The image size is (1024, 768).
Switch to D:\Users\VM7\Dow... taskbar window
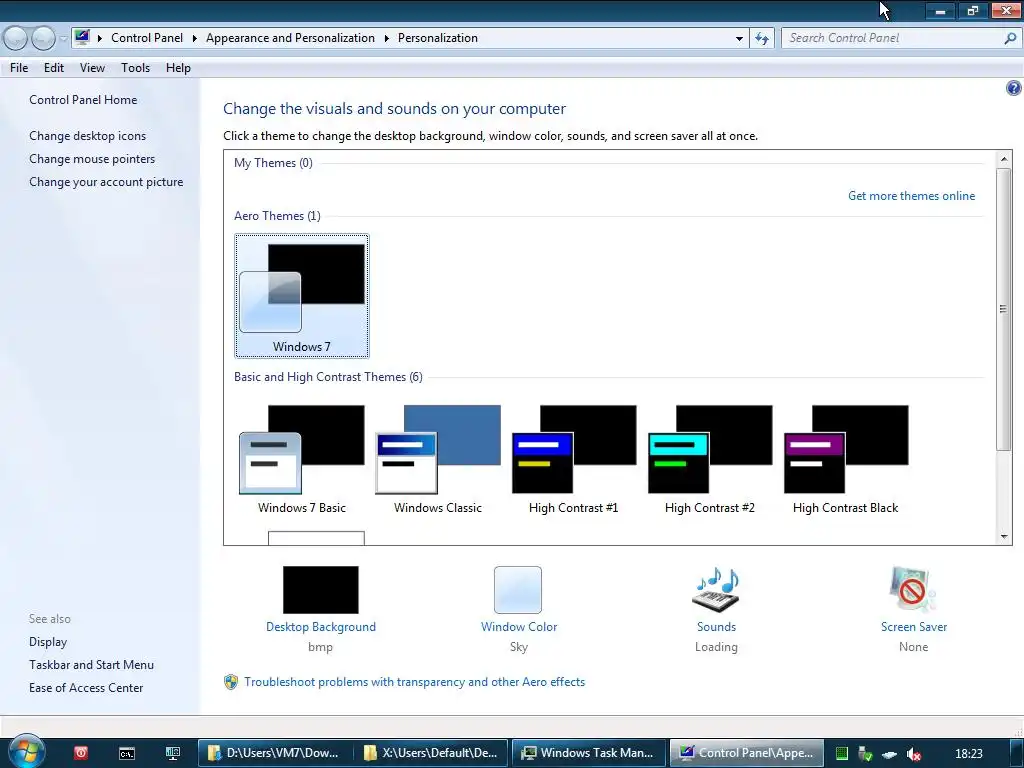(274, 753)
